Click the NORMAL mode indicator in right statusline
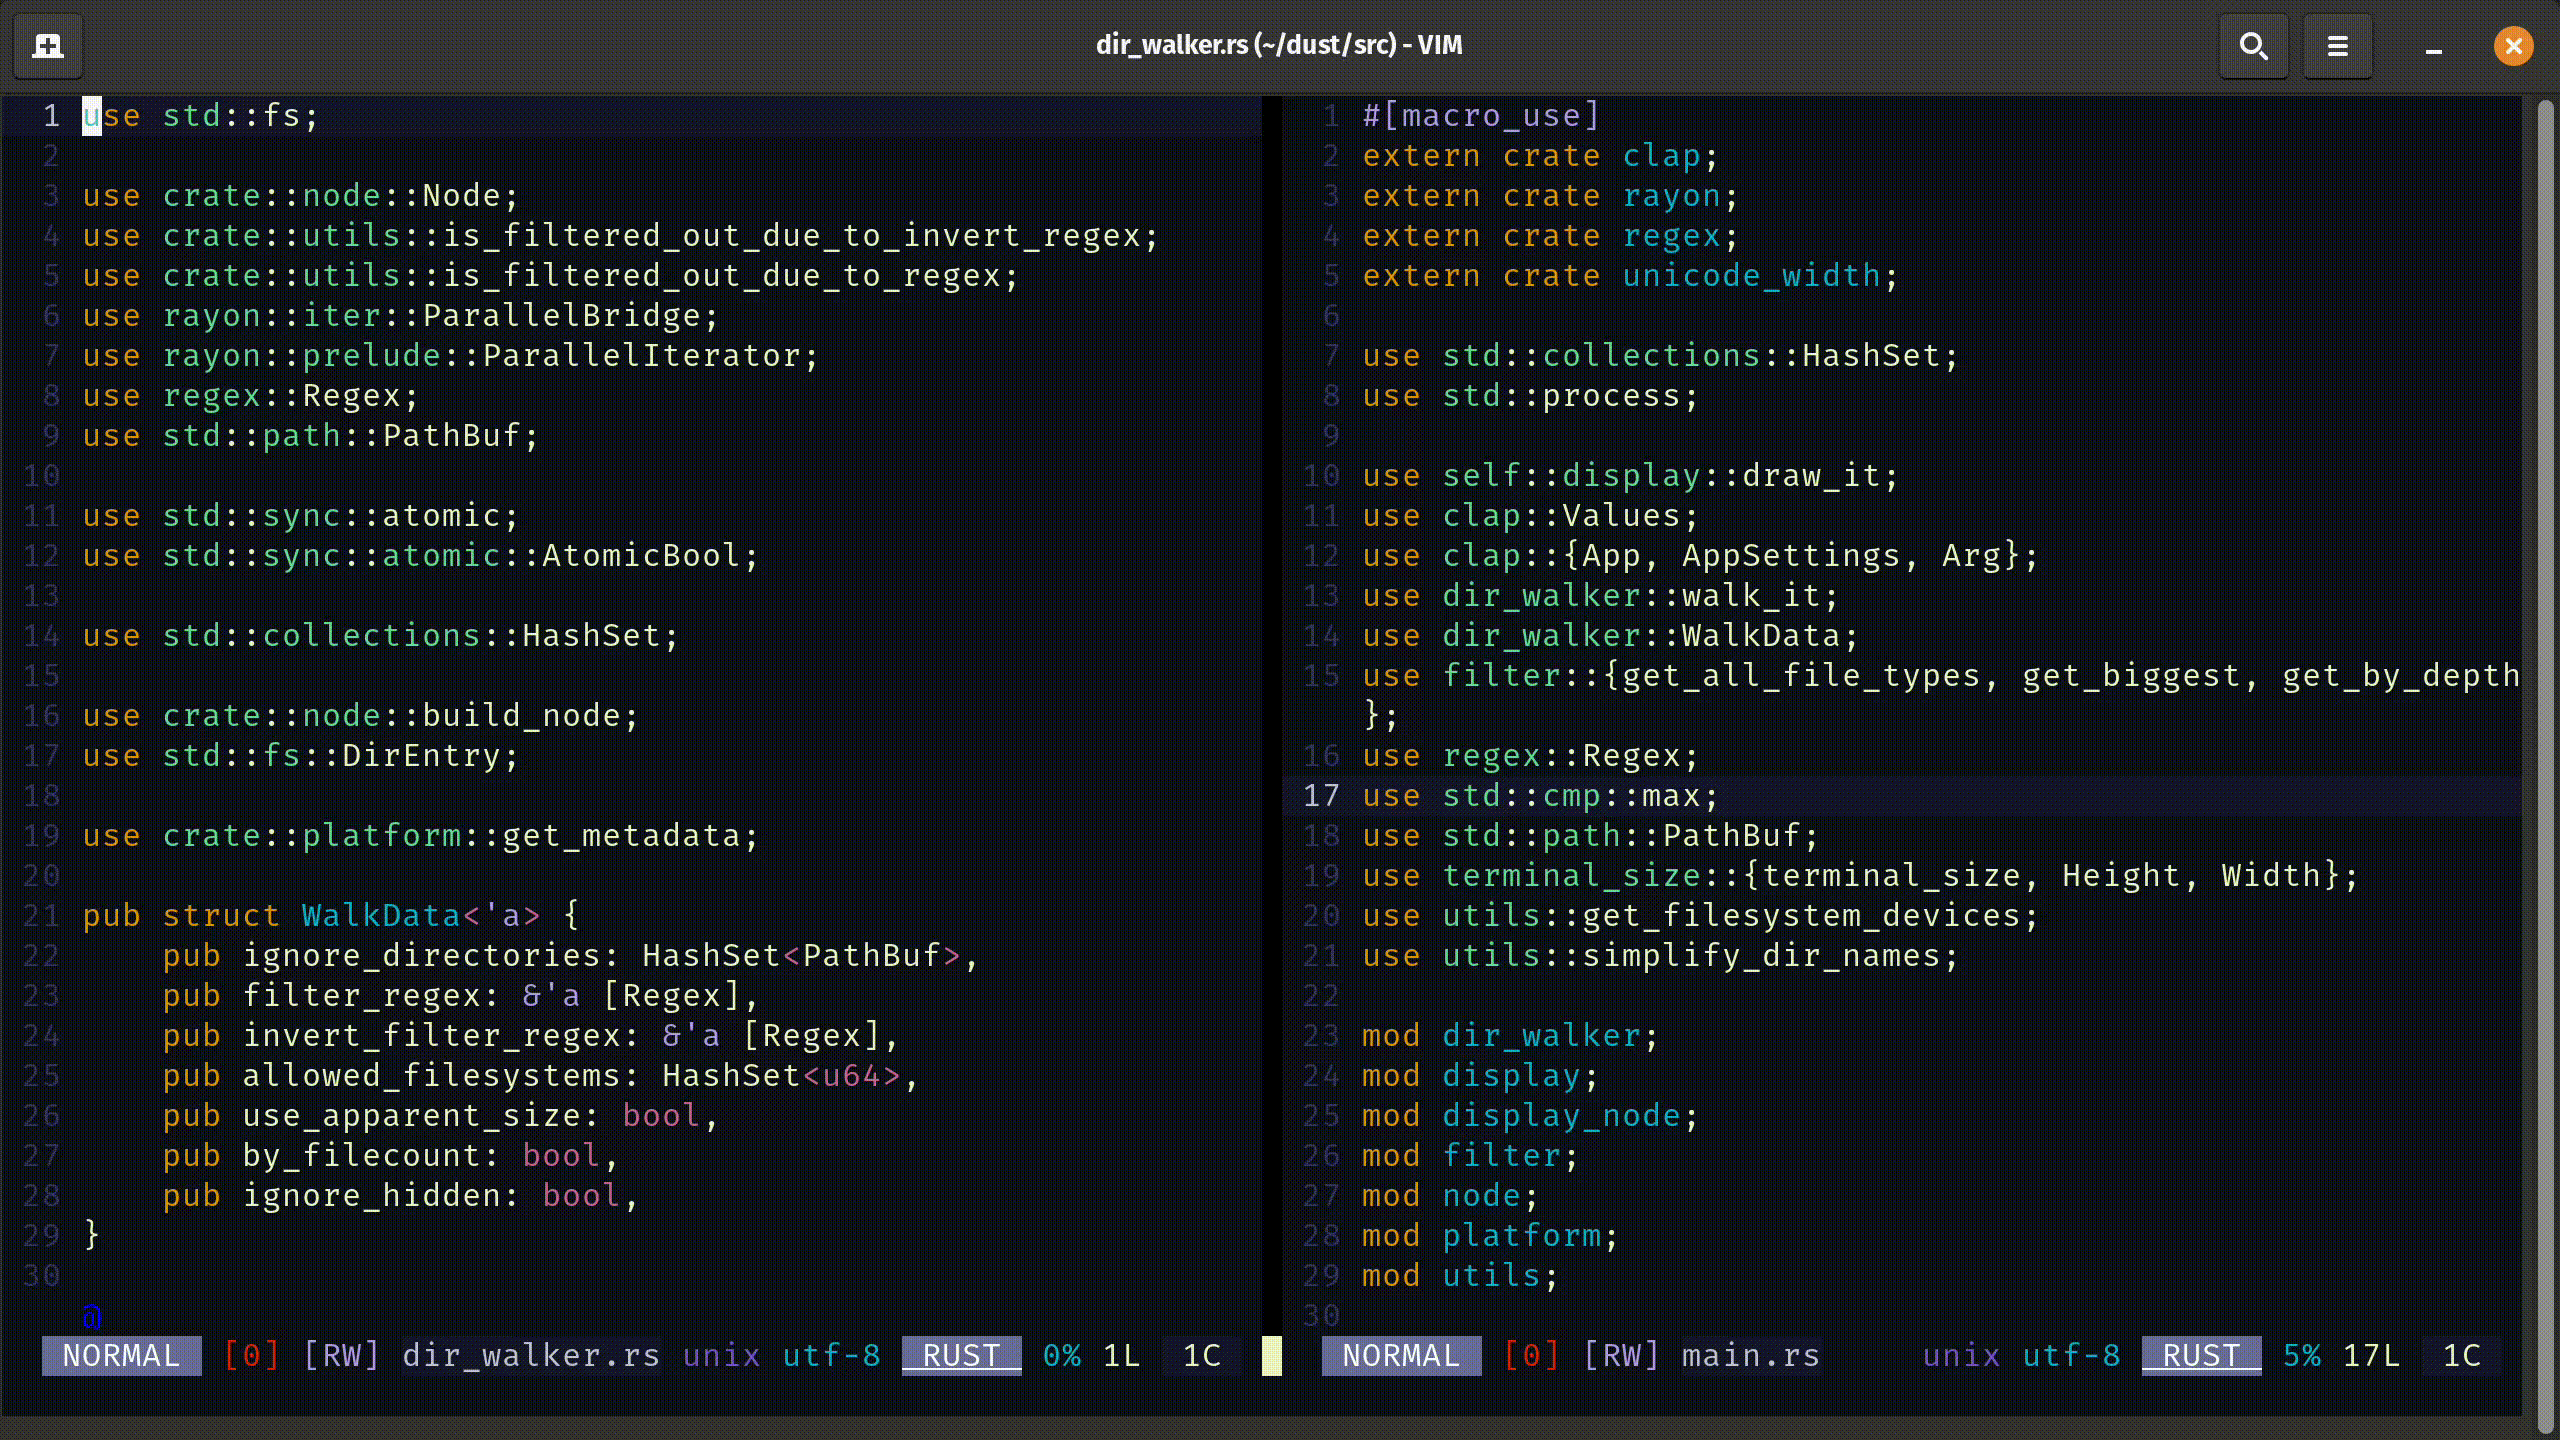The height and width of the screenshot is (1440, 2560). click(1400, 1355)
